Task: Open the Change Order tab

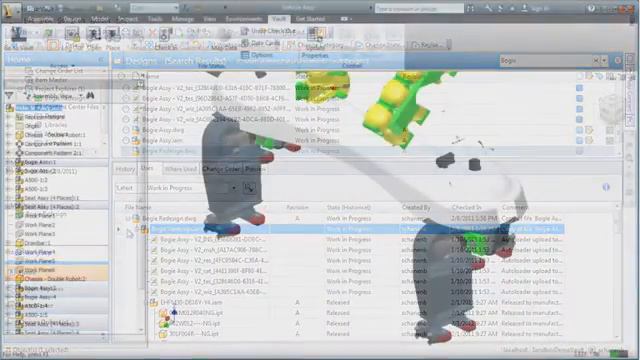Action: click(x=221, y=169)
